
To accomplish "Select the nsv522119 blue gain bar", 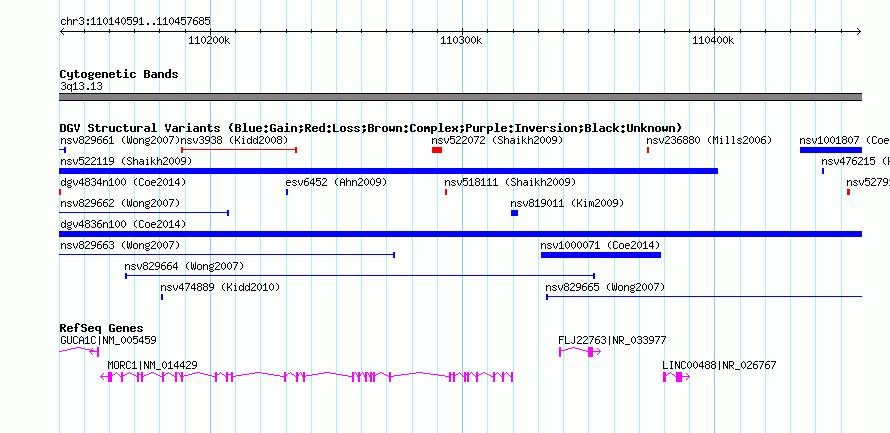I will click(x=389, y=171).
